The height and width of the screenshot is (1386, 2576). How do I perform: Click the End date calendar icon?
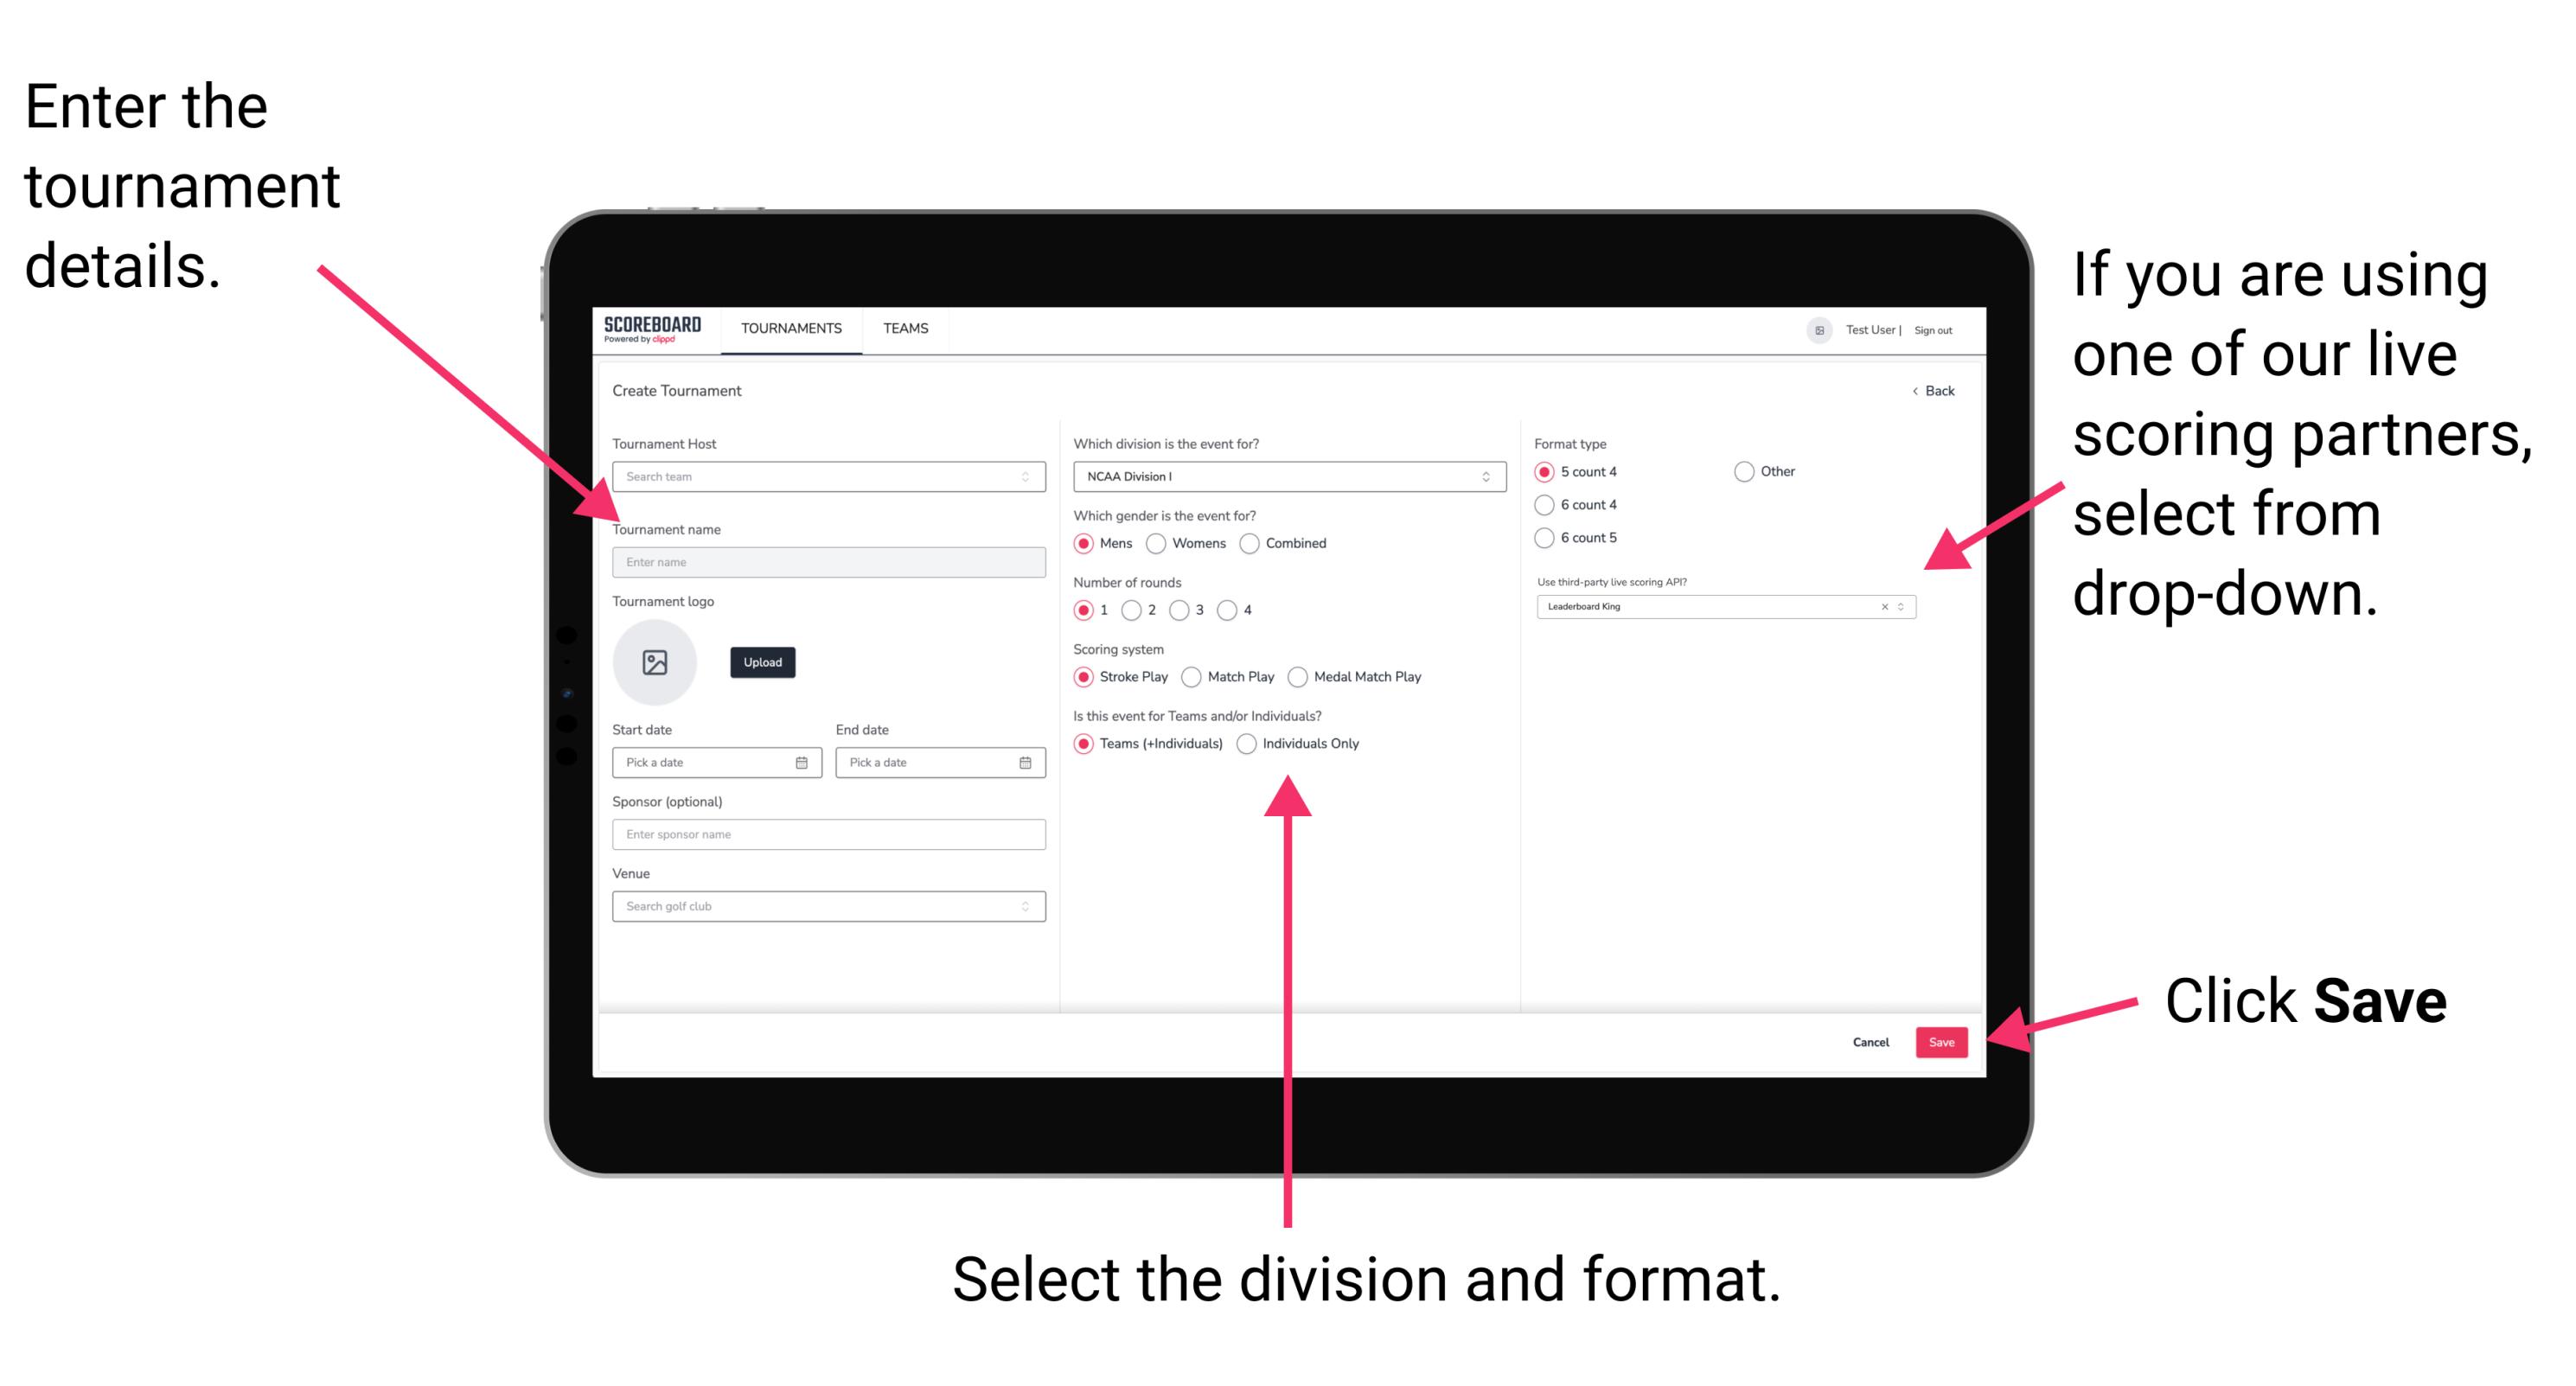pyautogui.click(x=1024, y=763)
